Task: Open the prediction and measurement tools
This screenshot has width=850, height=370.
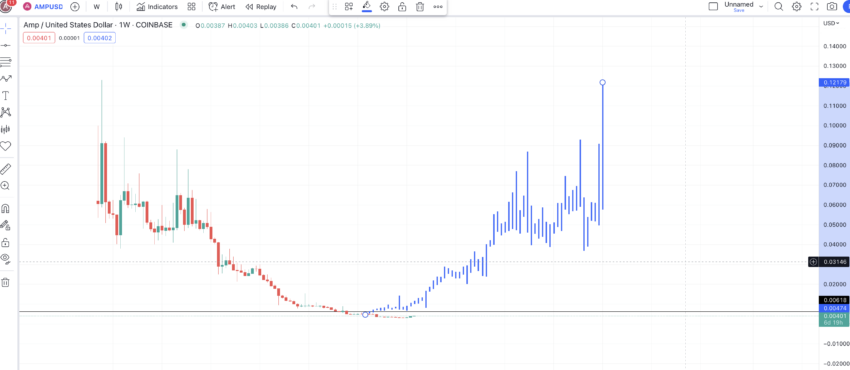Action: pyautogui.click(x=5, y=129)
